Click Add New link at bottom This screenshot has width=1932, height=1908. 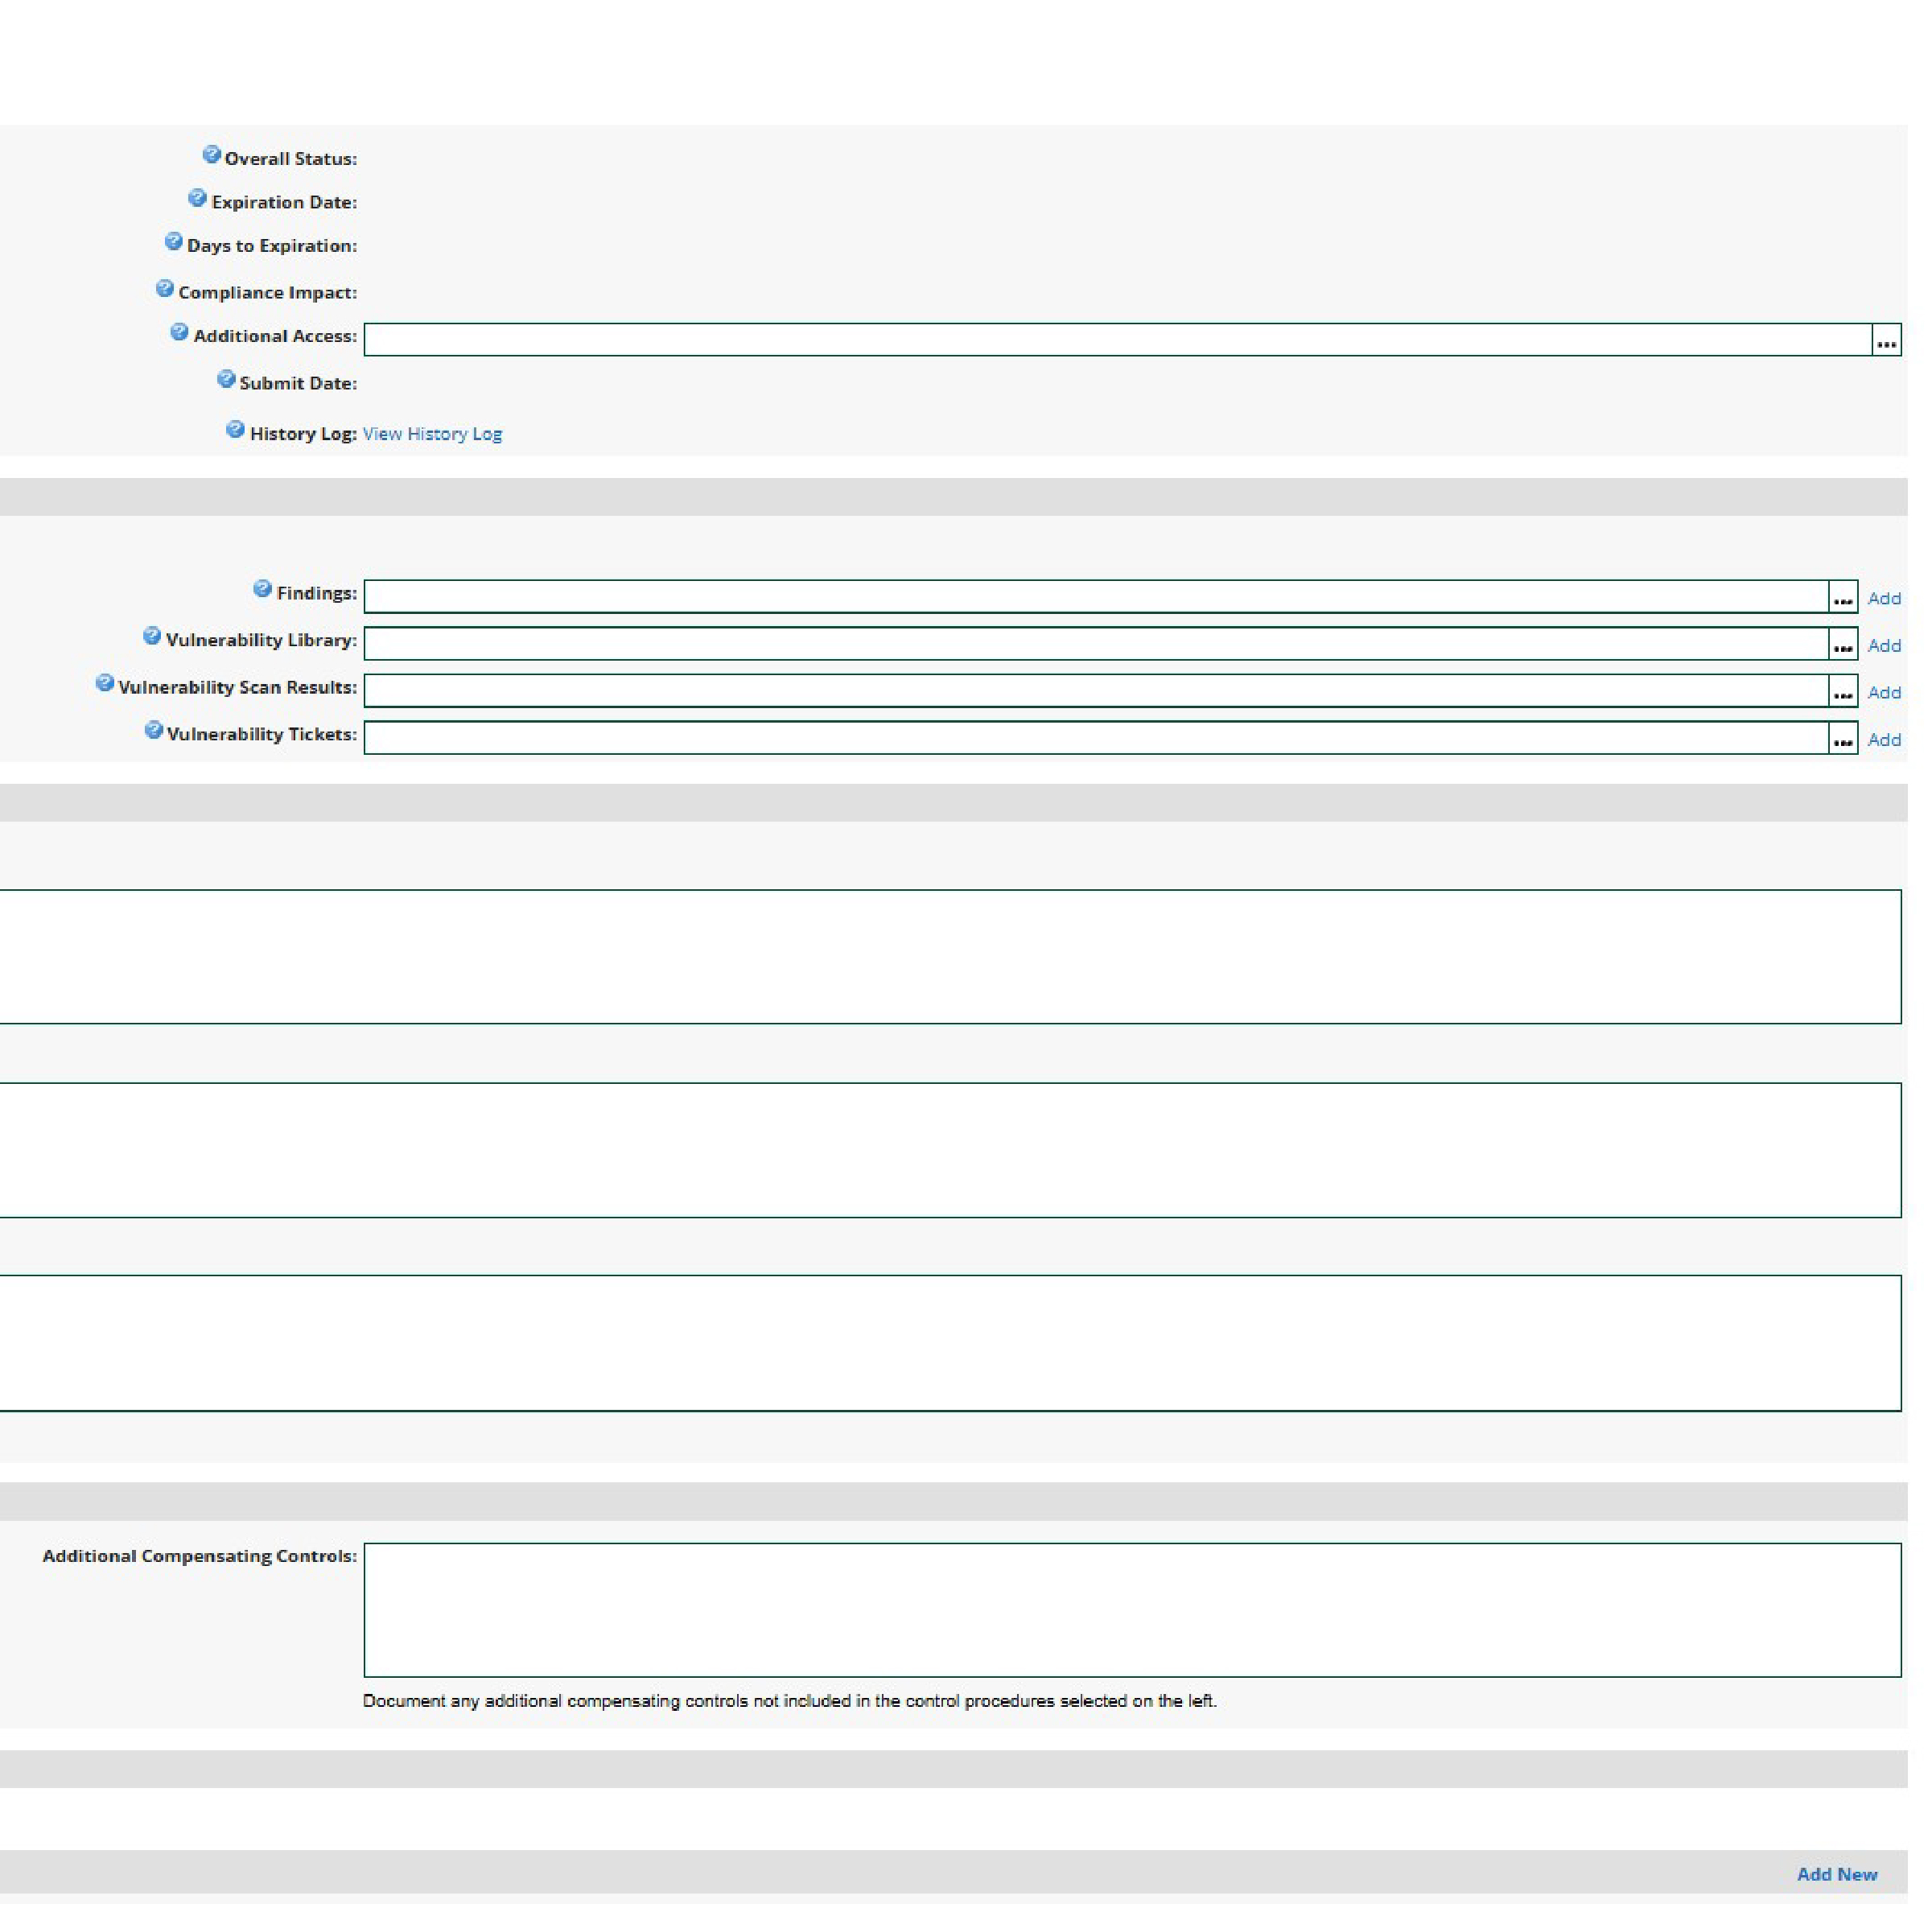(x=1836, y=1874)
